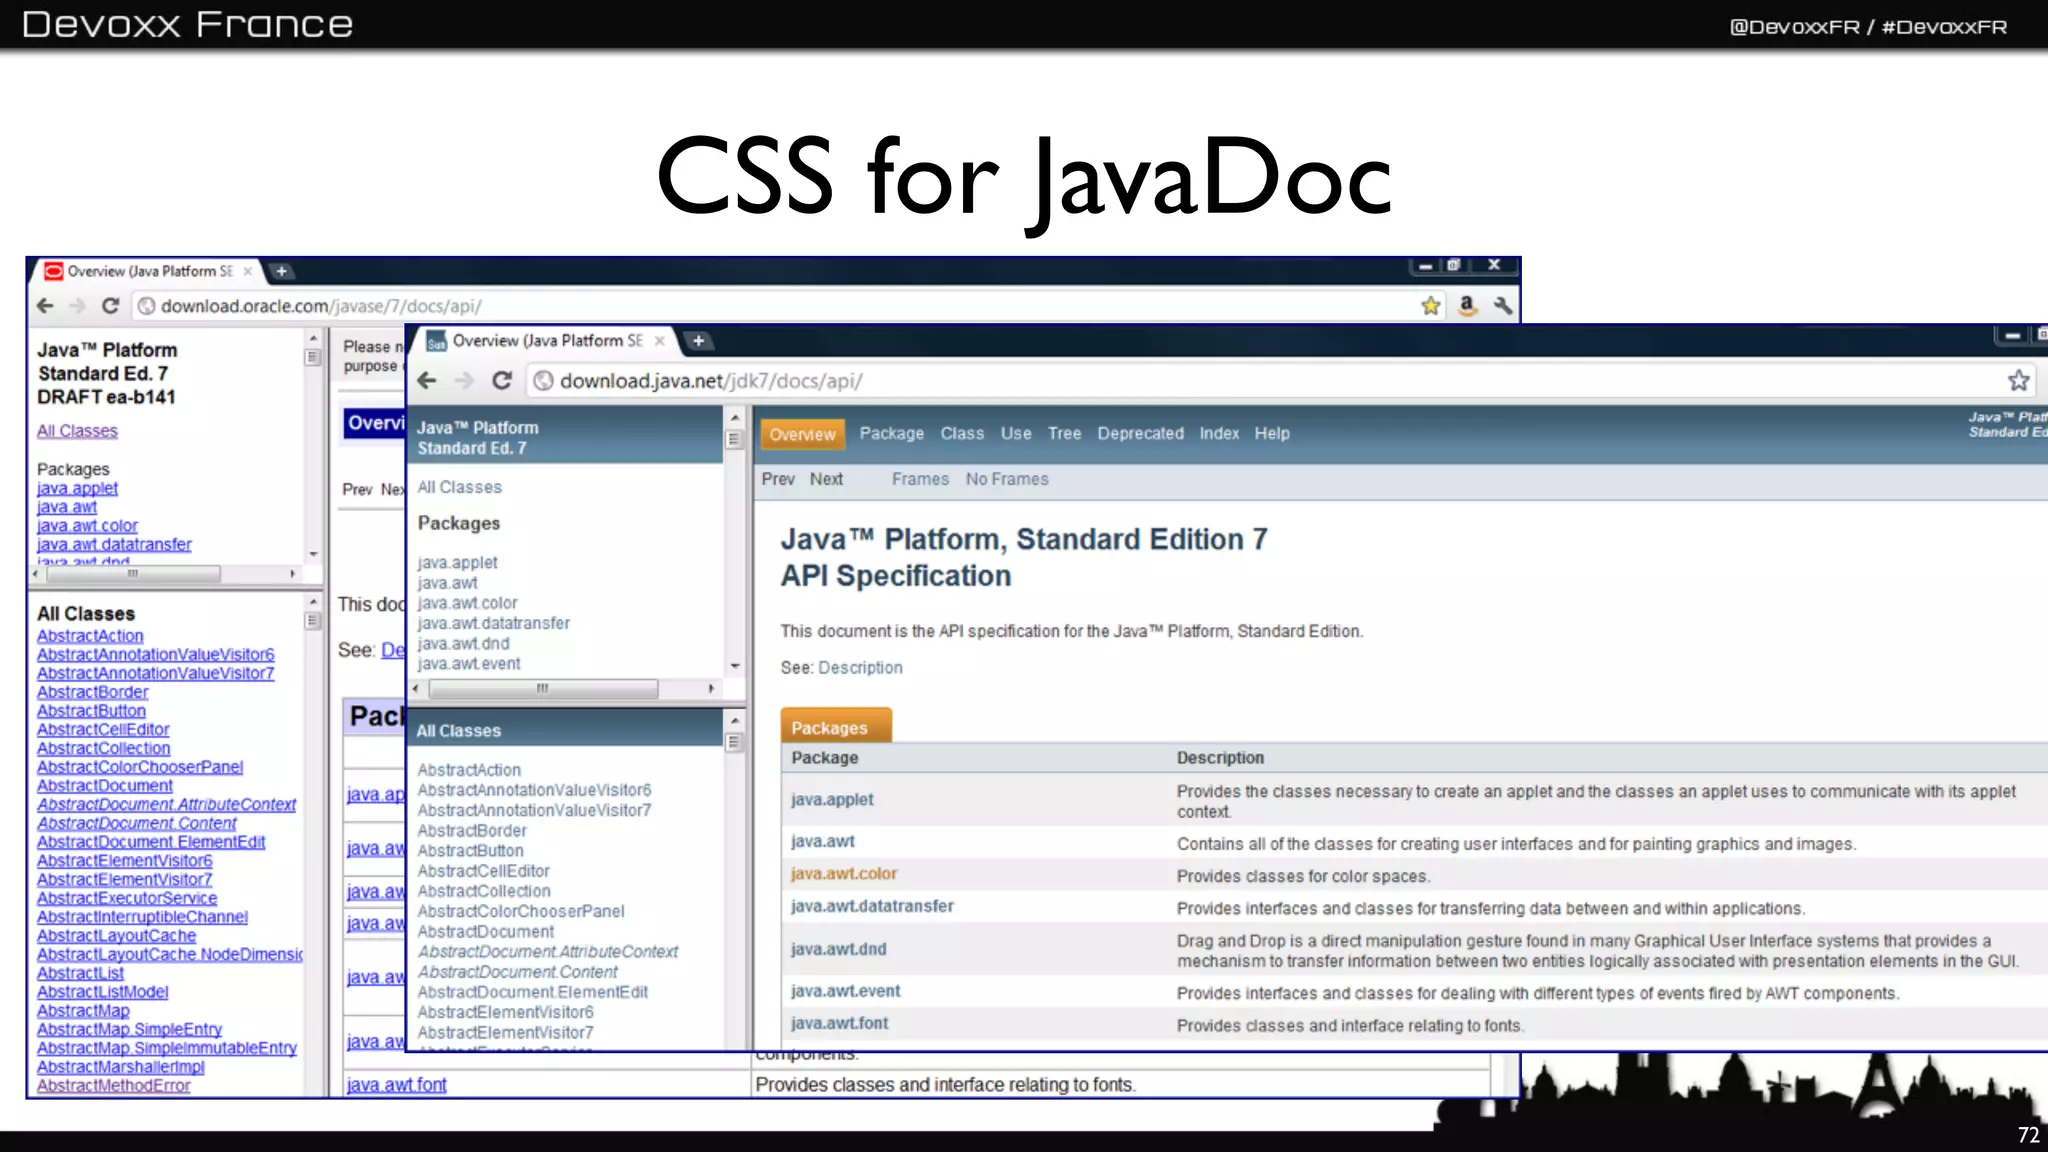This screenshot has width=2048, height=1152.
Task: Open AbstractMap.SimpleEntry link in rear window
Action: click(129, 1029)
